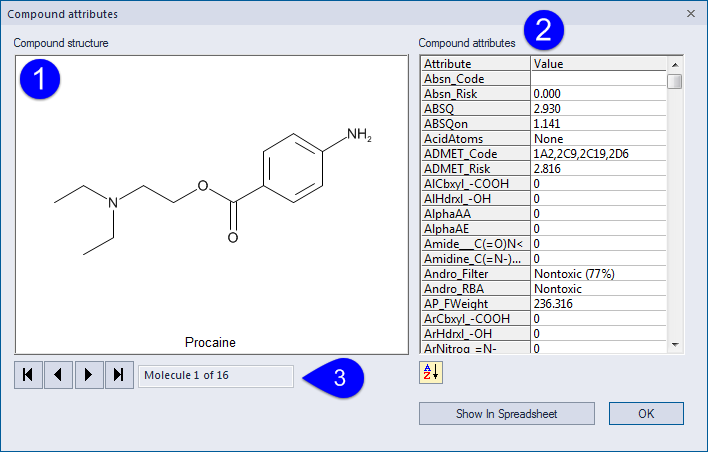This screenshot has width=708, height=452.
Task: Click value None for AcidAtoms
Action: pyautogui.click(x=598, y=139)
